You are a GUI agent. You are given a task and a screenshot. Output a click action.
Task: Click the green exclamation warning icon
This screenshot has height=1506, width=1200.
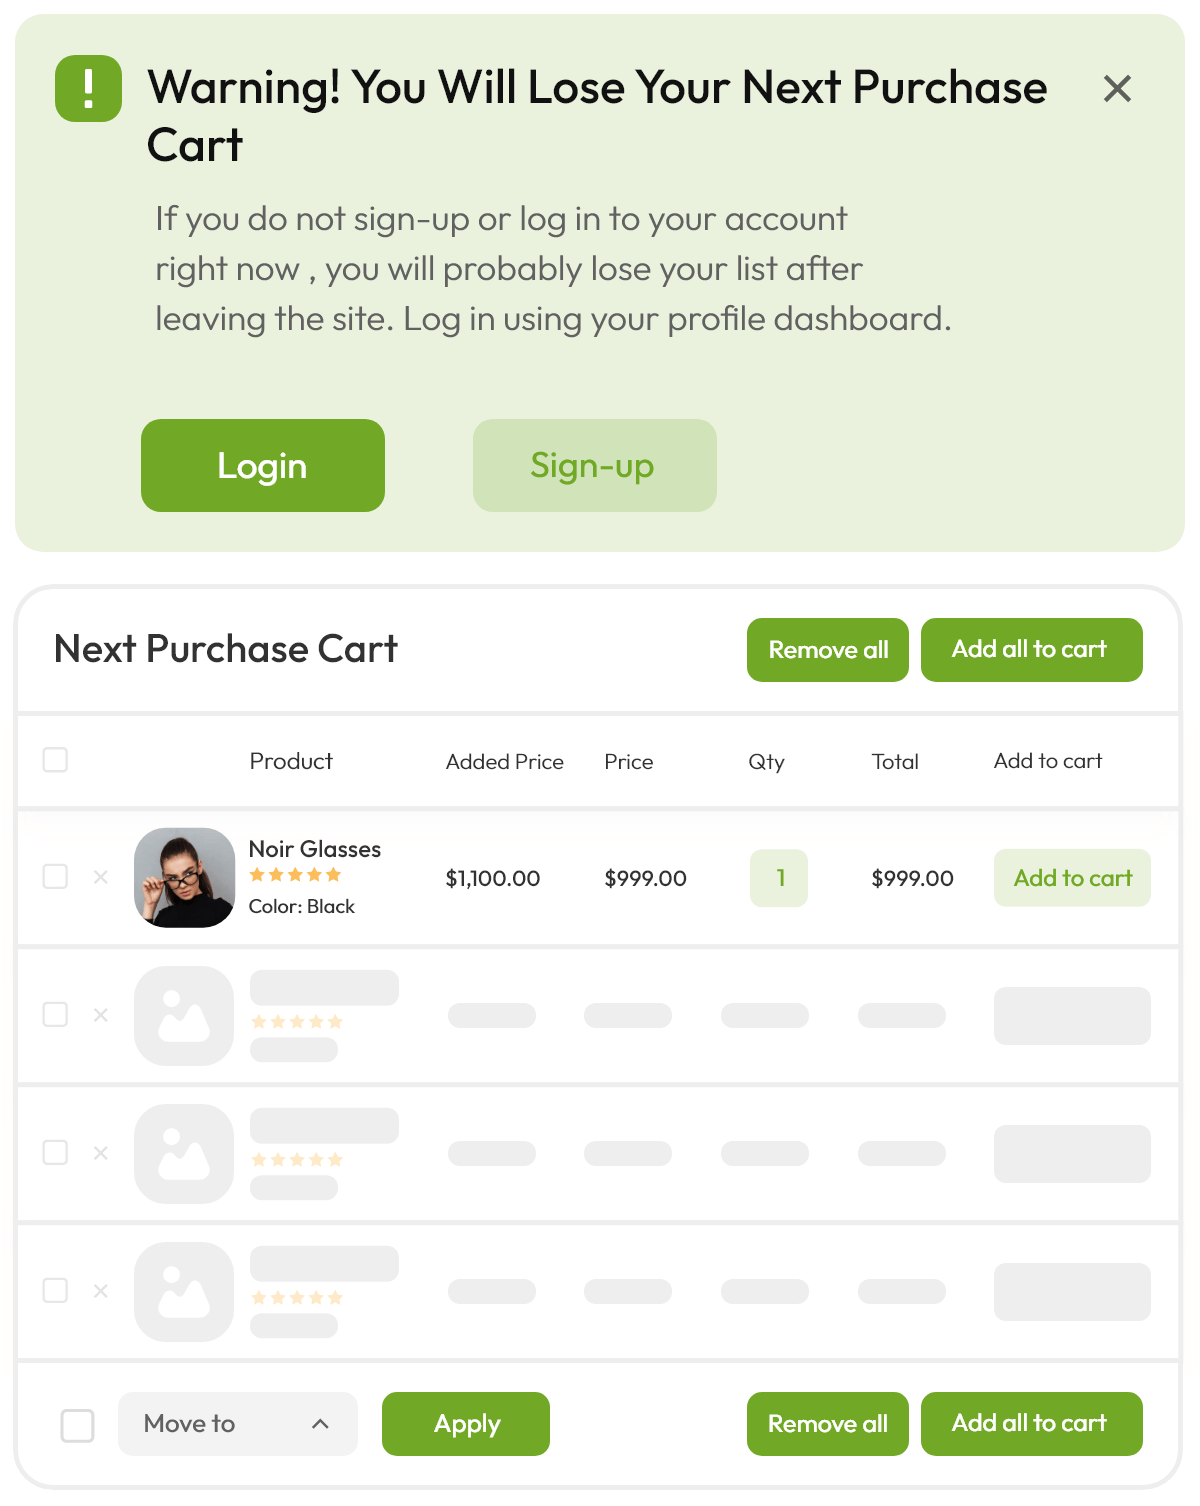tap(89, 89)
